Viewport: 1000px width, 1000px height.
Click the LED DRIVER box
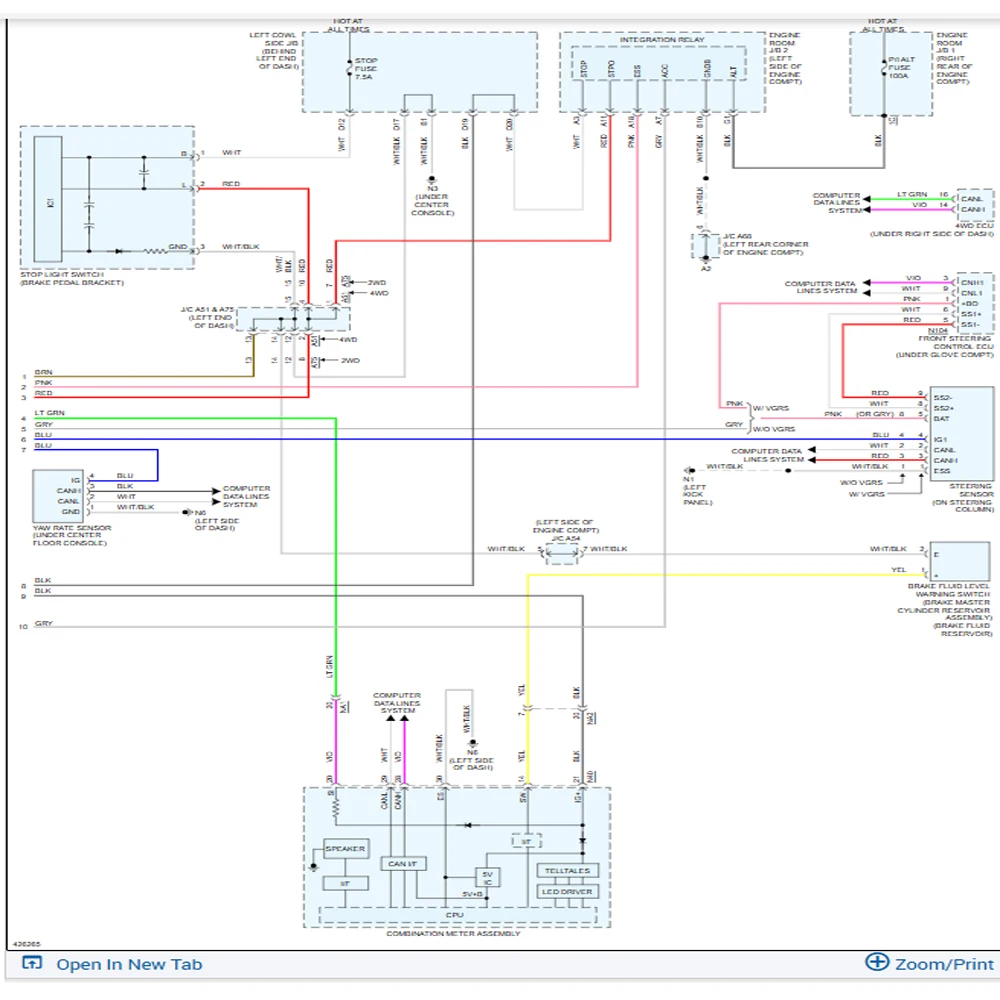point(568,892)
